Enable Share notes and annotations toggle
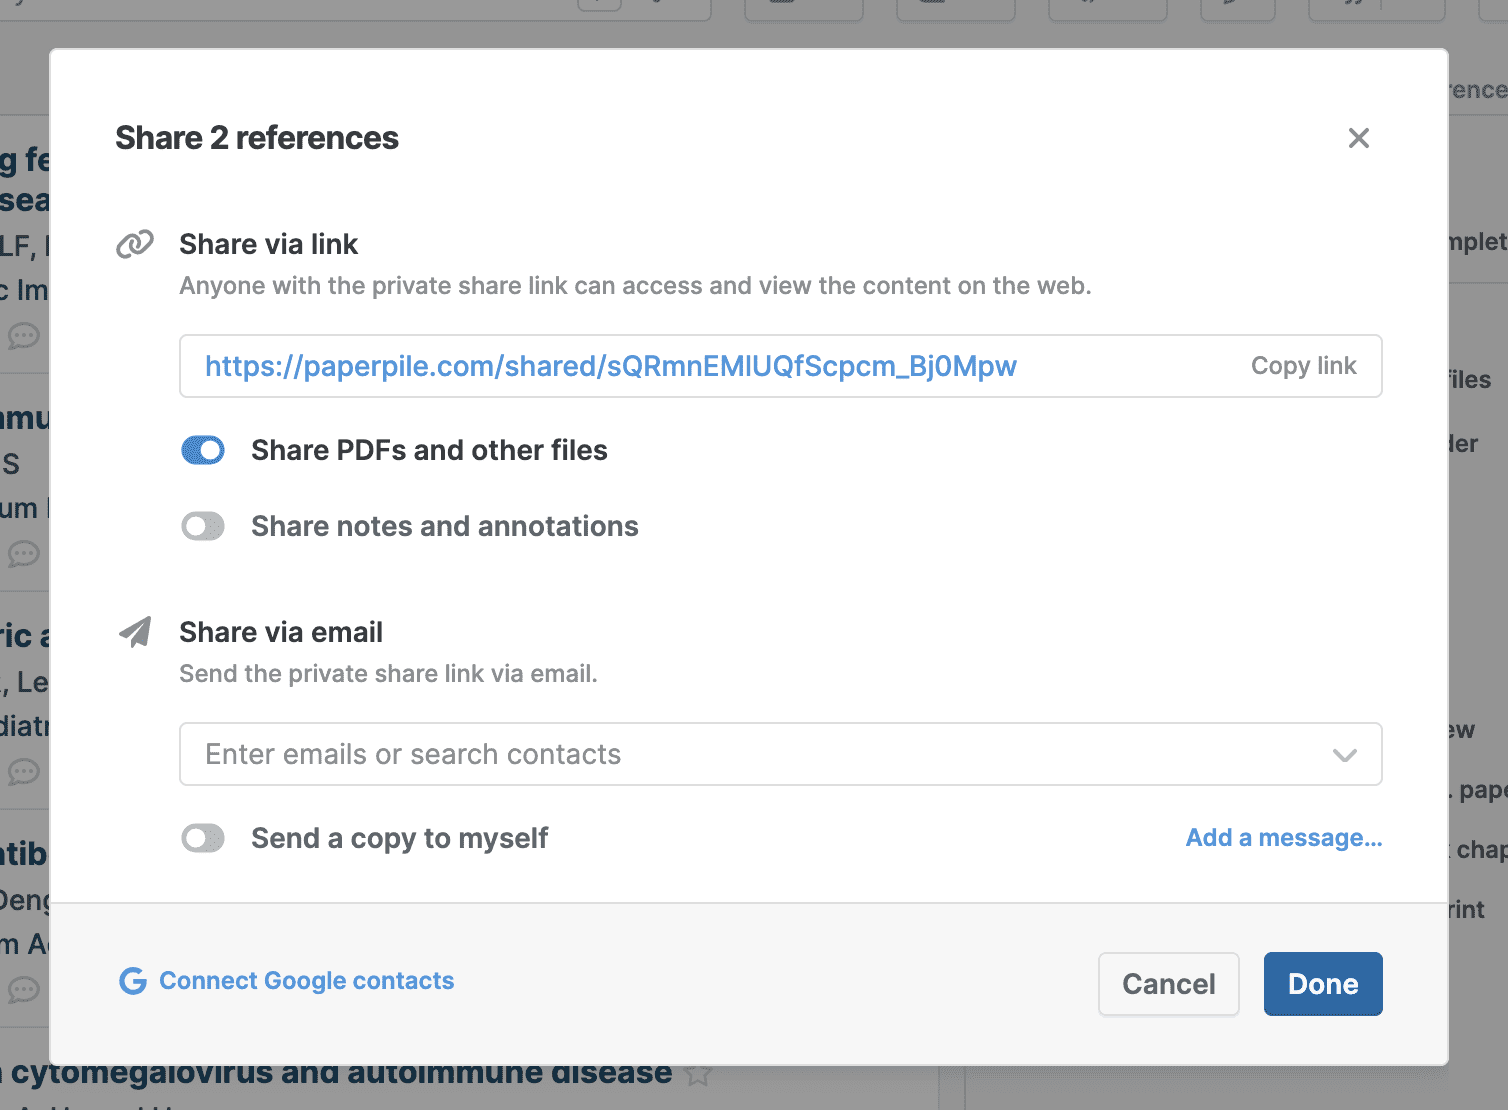 [x=203, y=526]
